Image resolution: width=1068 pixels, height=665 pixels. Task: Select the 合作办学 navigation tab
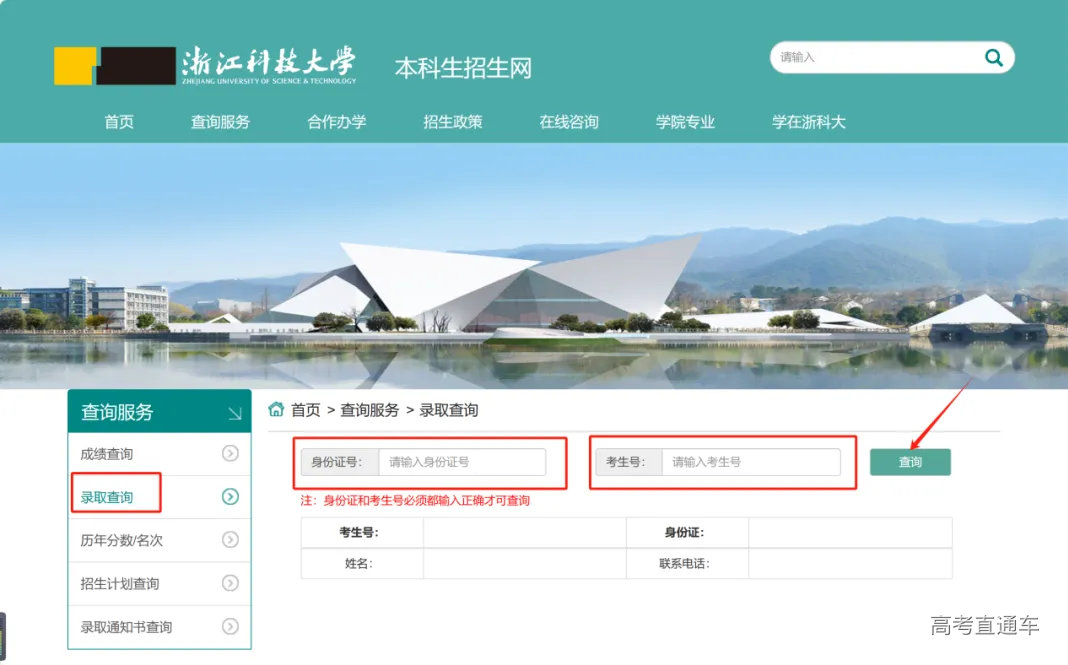pyautogui.click(x=336, y=122)
